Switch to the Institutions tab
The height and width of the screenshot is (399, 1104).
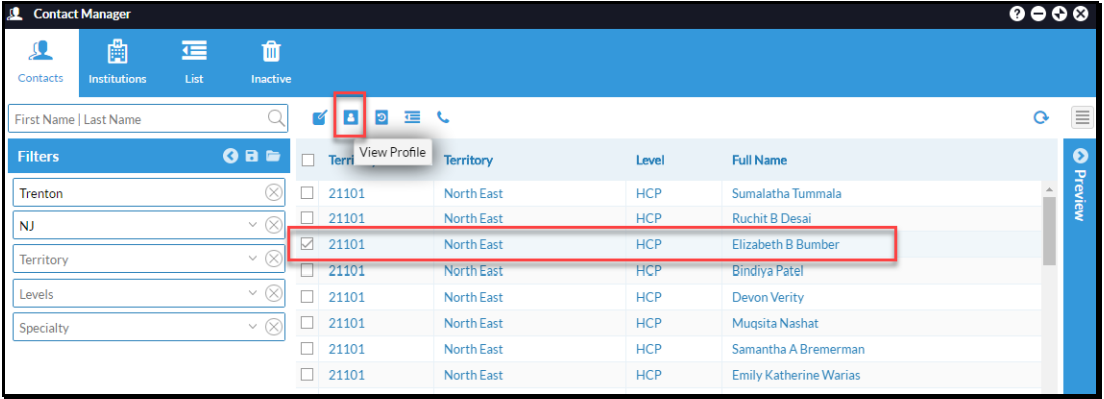(x=118, y=63)
